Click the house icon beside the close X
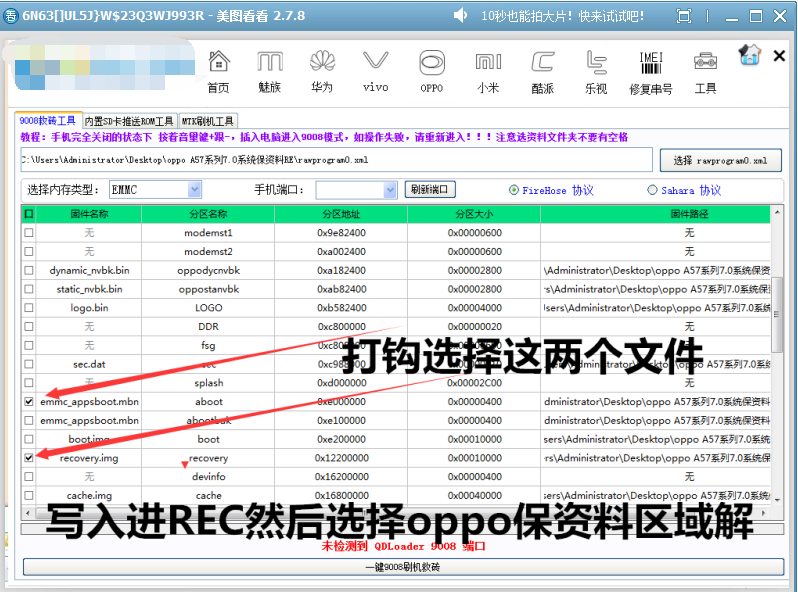 point(750,55)
